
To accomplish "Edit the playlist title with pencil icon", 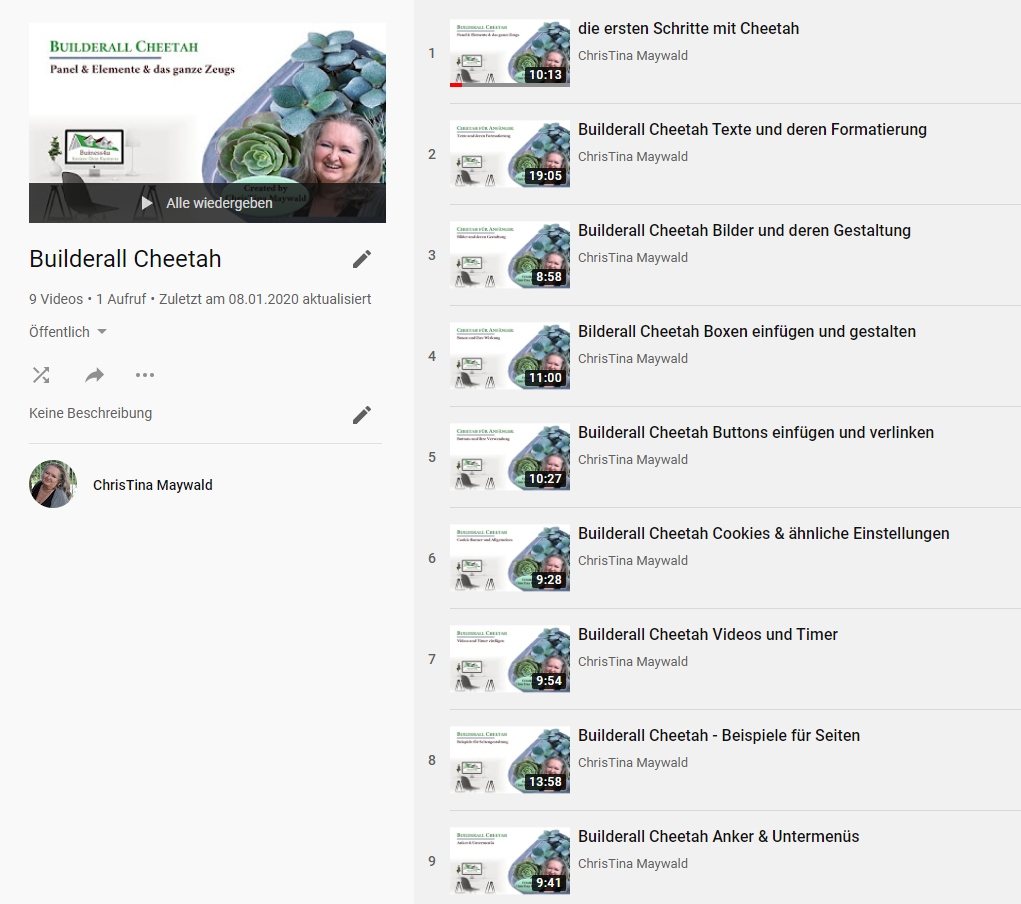I will coord(362,259).
